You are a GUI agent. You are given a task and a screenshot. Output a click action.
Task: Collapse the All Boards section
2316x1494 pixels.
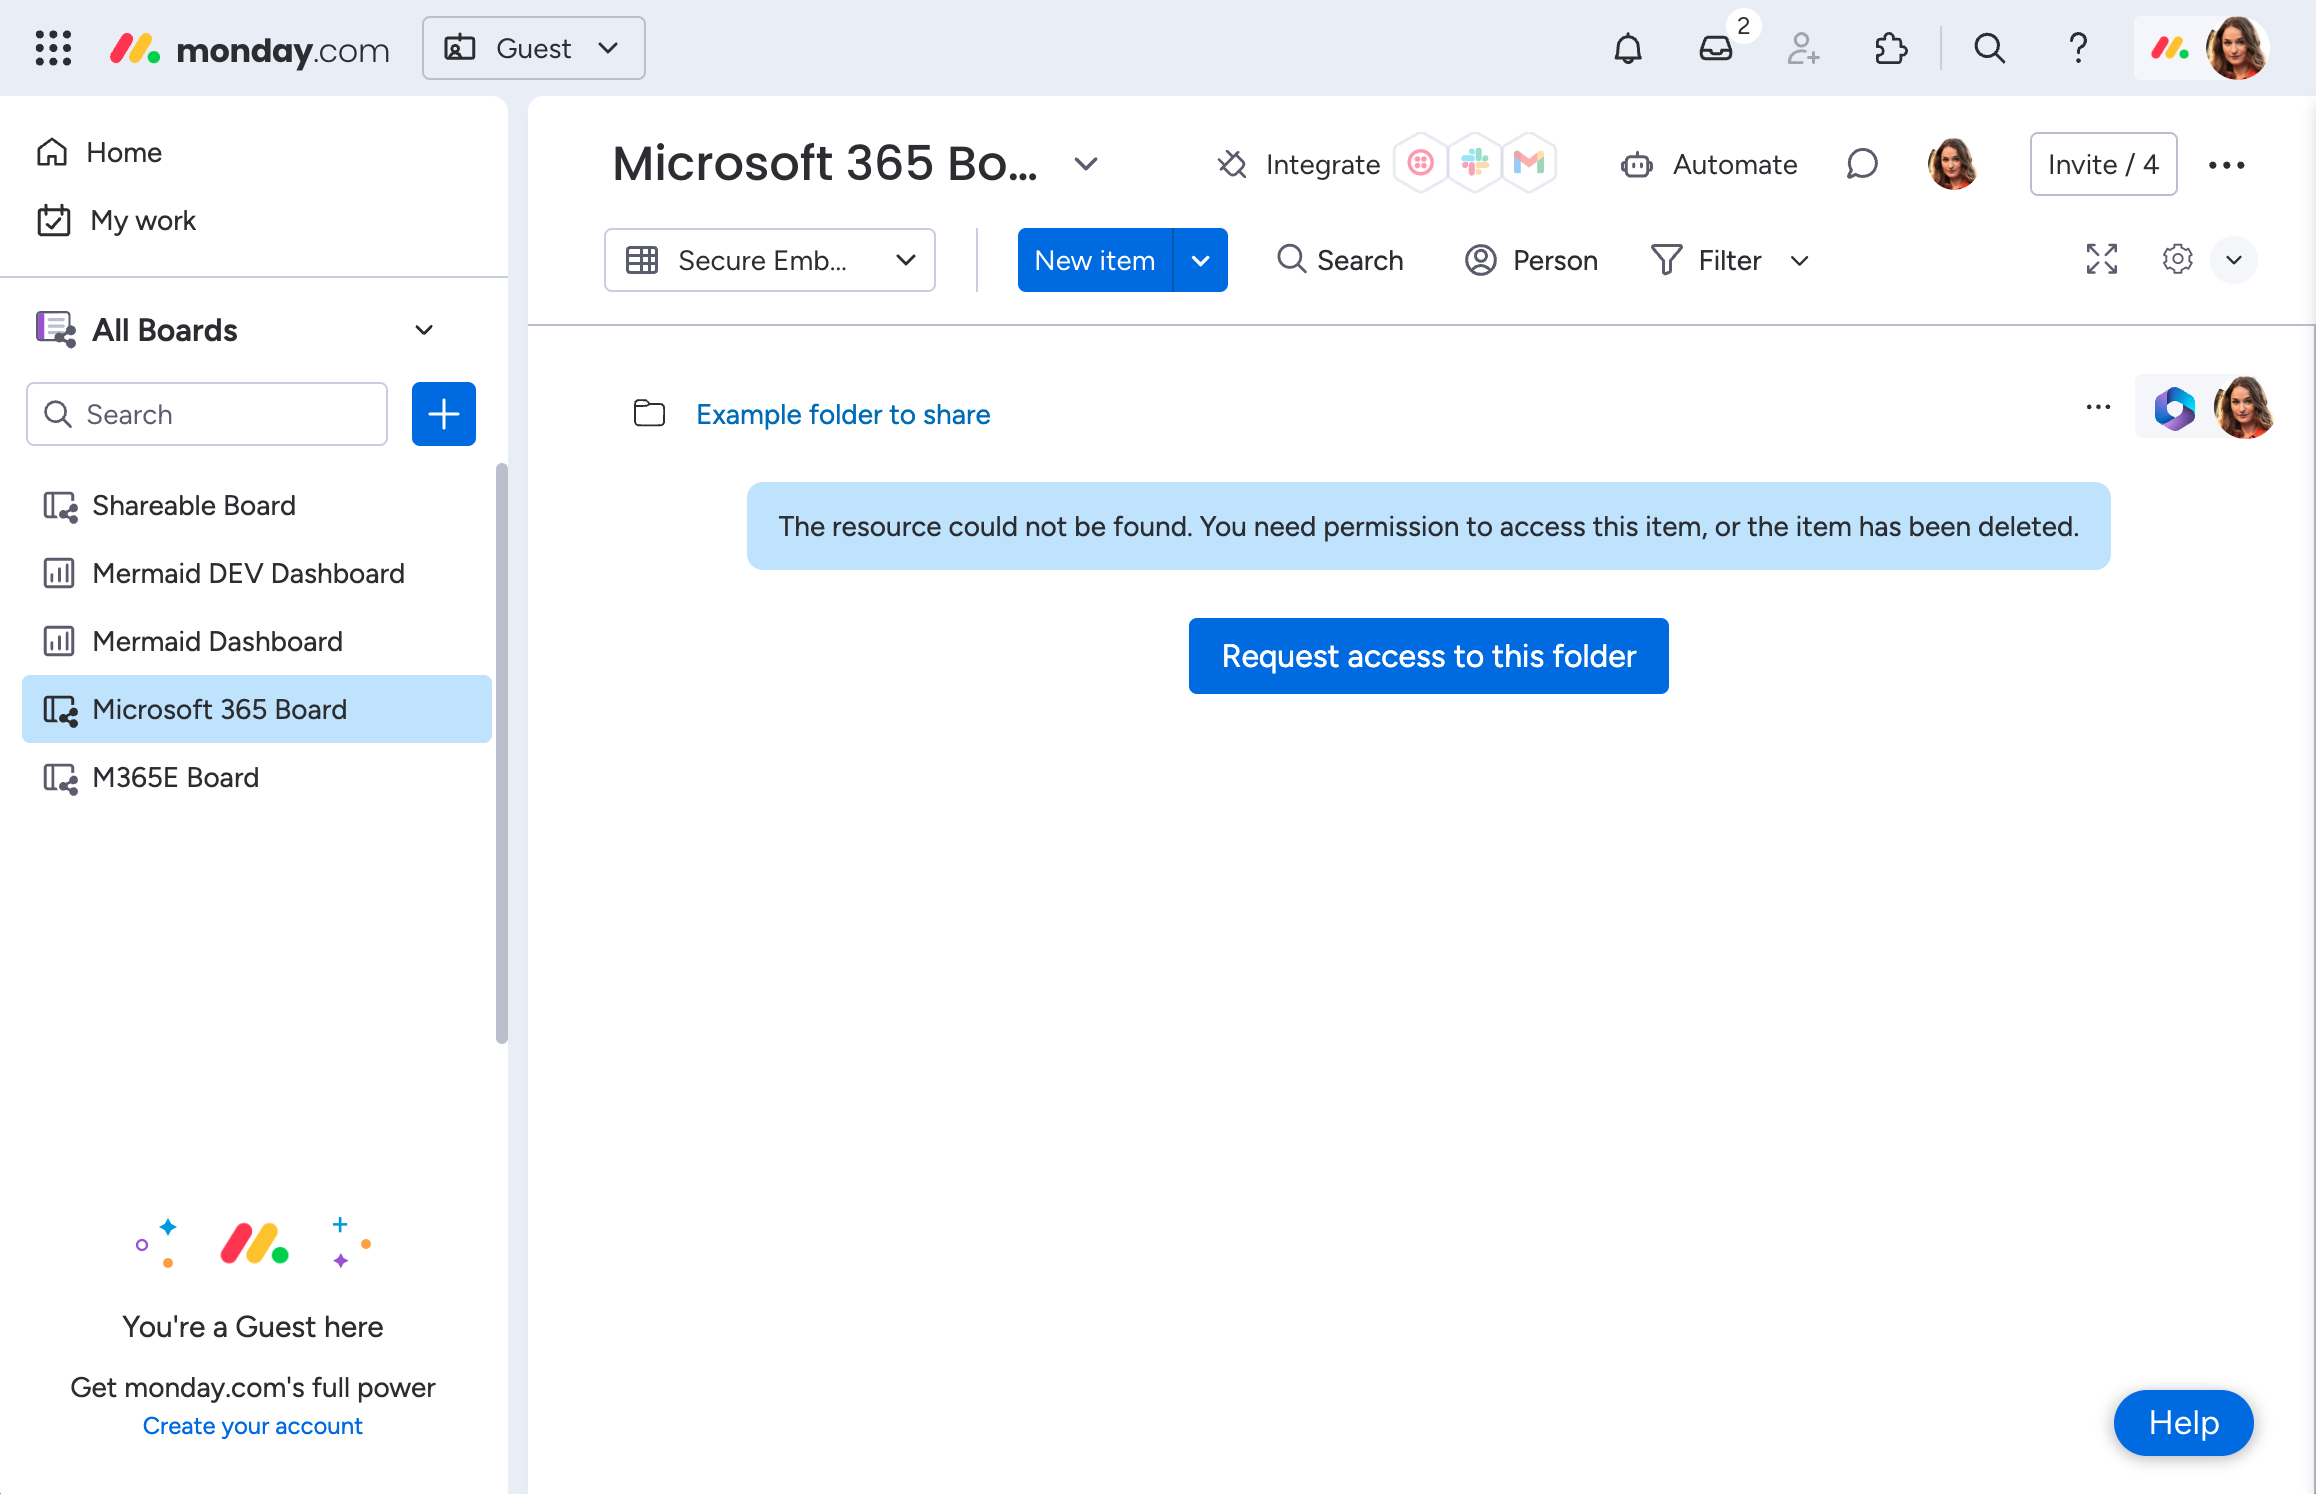click(x=424, y=330)
